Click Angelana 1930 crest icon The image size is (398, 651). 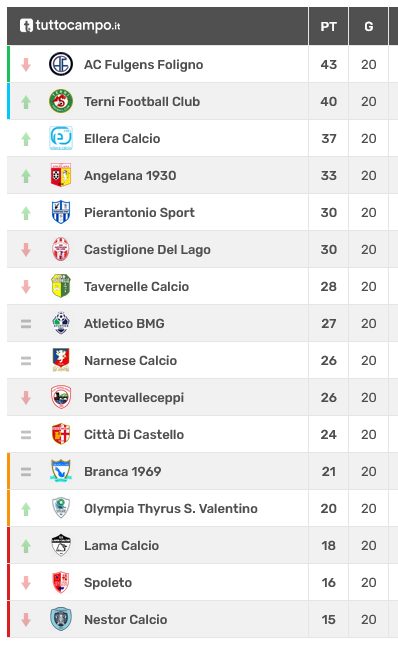click(61, 175)
